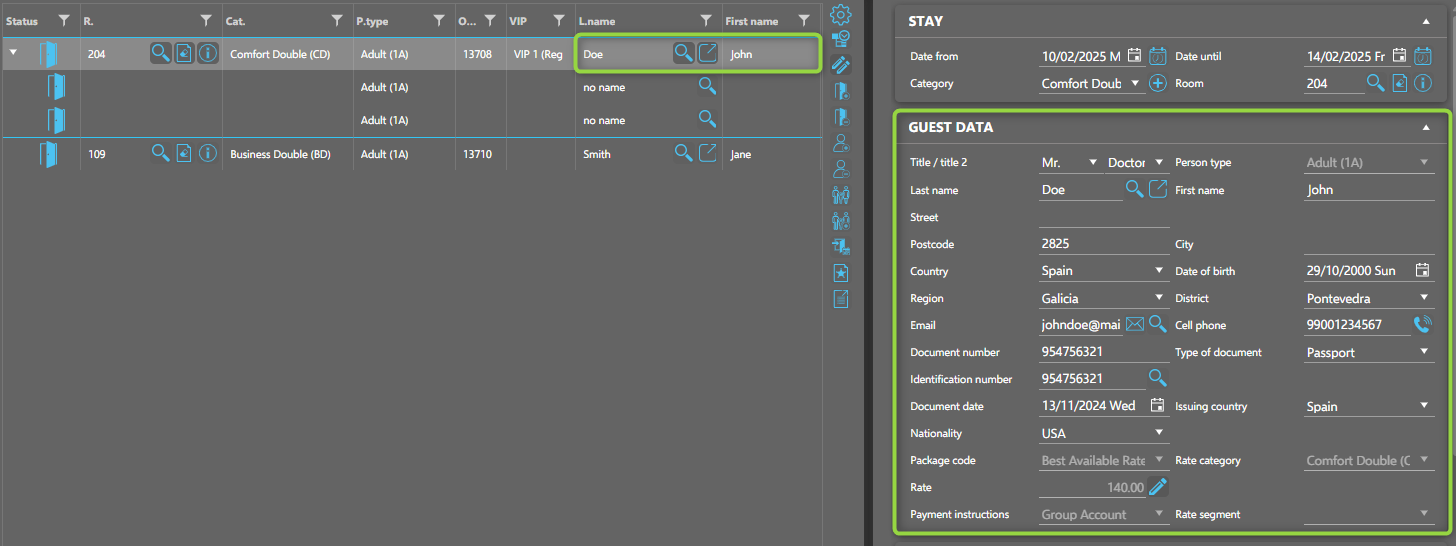Collapse the GUEST DATA section
Viewport: 1456px width, 546px height.
click(x=1425, y=128)
